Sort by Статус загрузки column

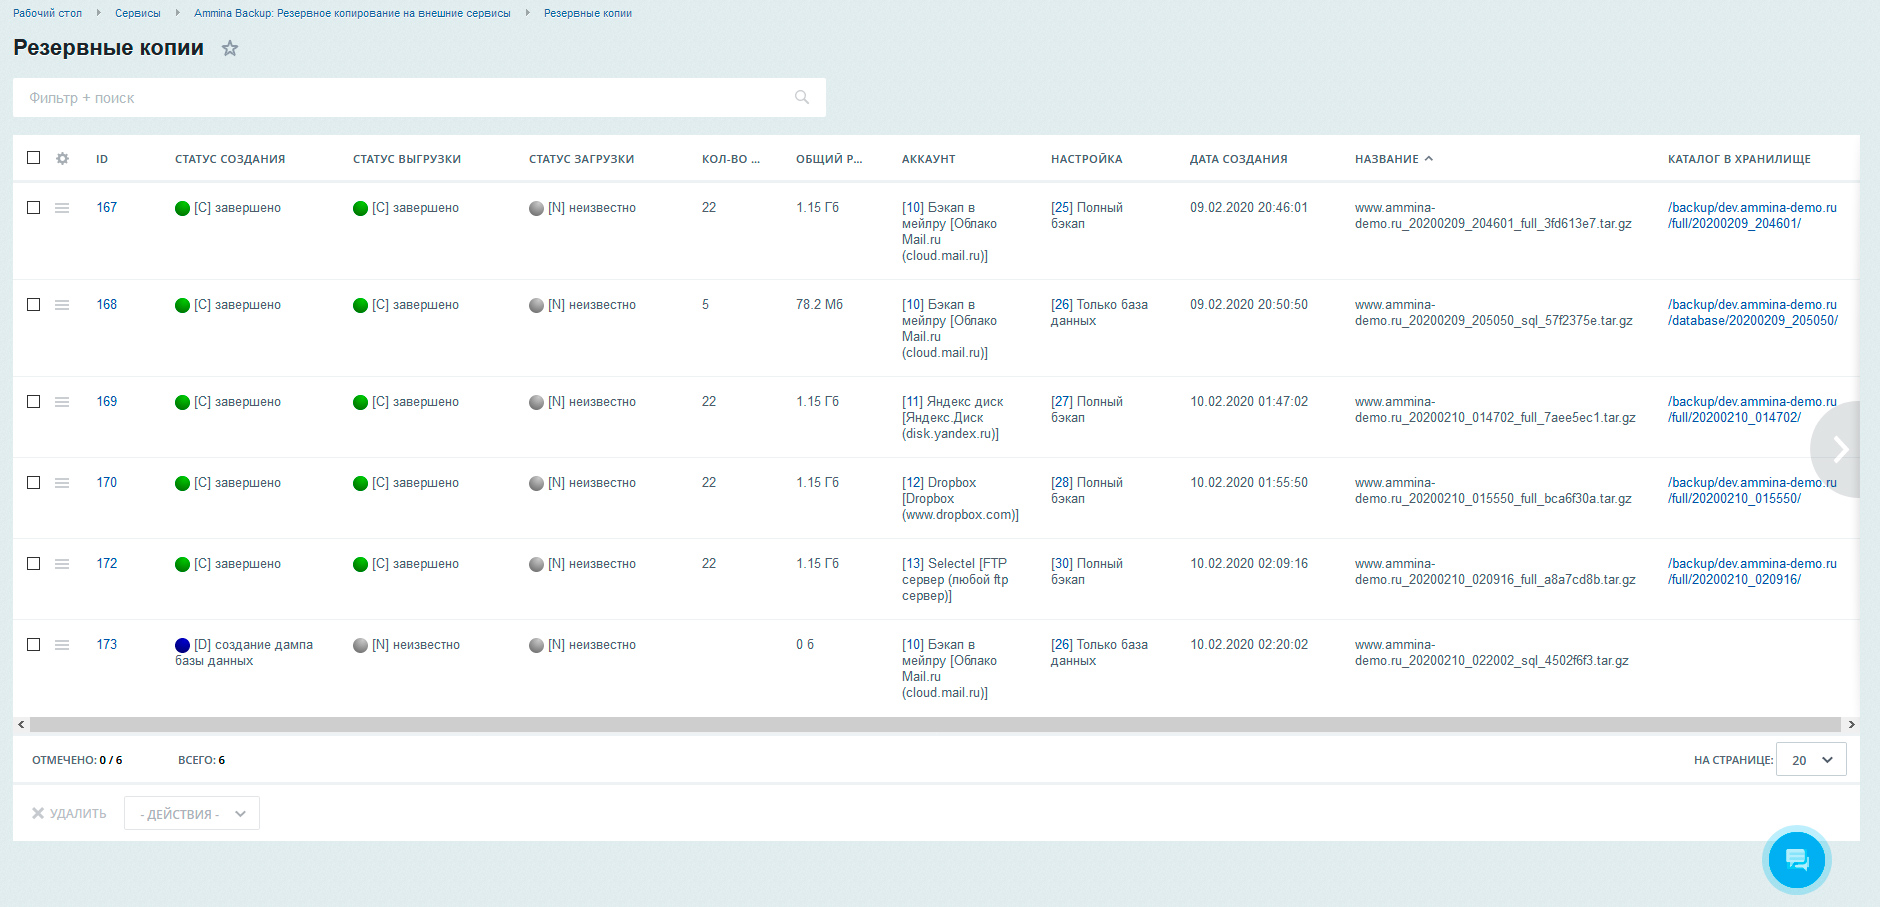click(x=581, y=159)
